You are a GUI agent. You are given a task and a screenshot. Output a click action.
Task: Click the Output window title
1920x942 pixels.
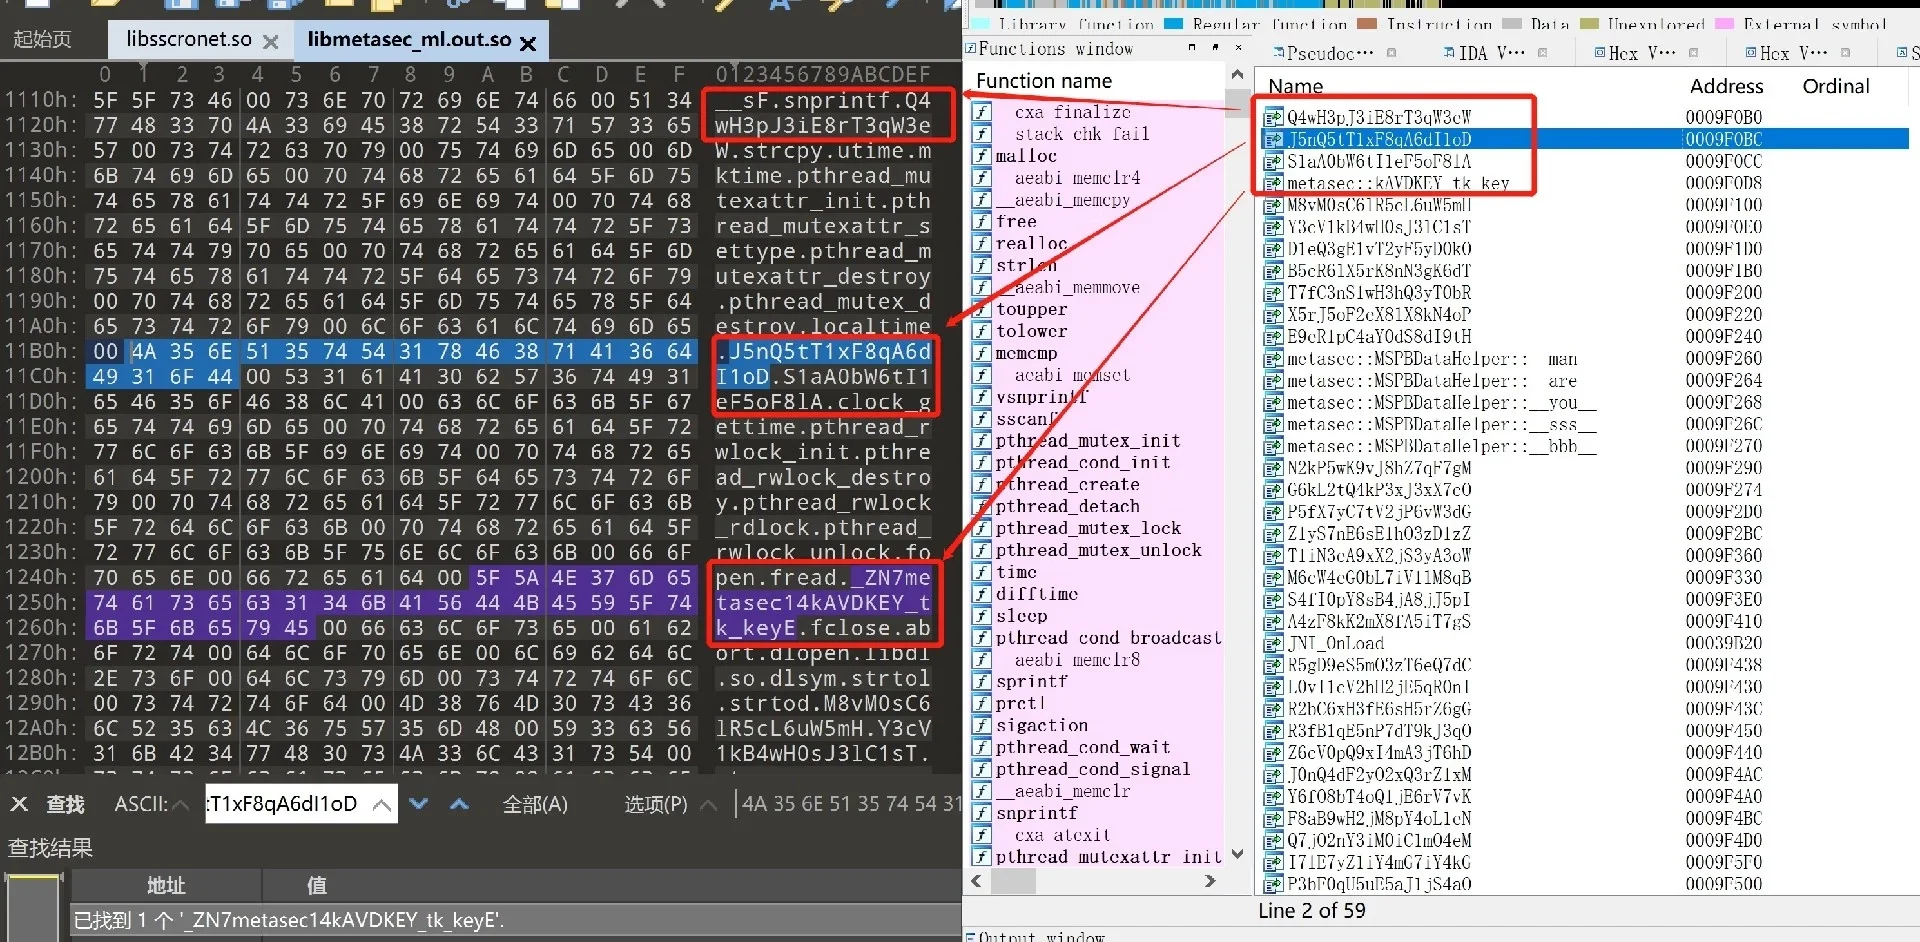[x=1042, y=936]
